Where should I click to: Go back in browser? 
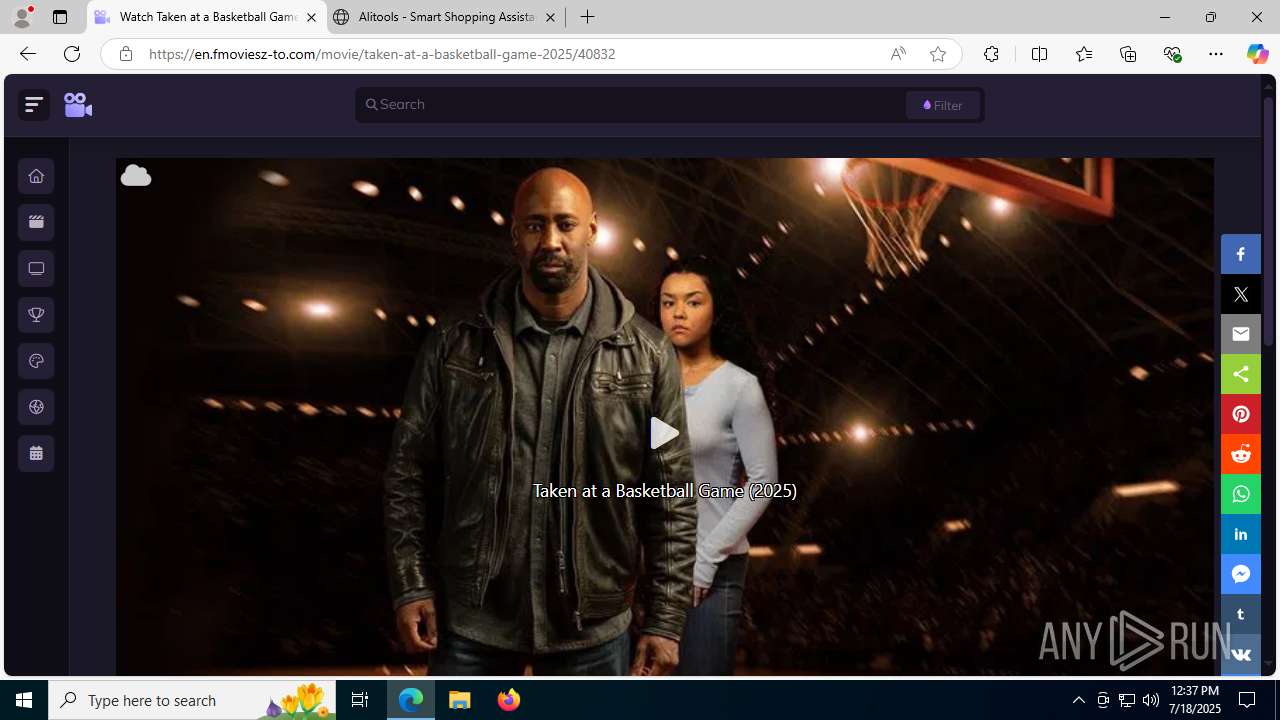(27, 54)
